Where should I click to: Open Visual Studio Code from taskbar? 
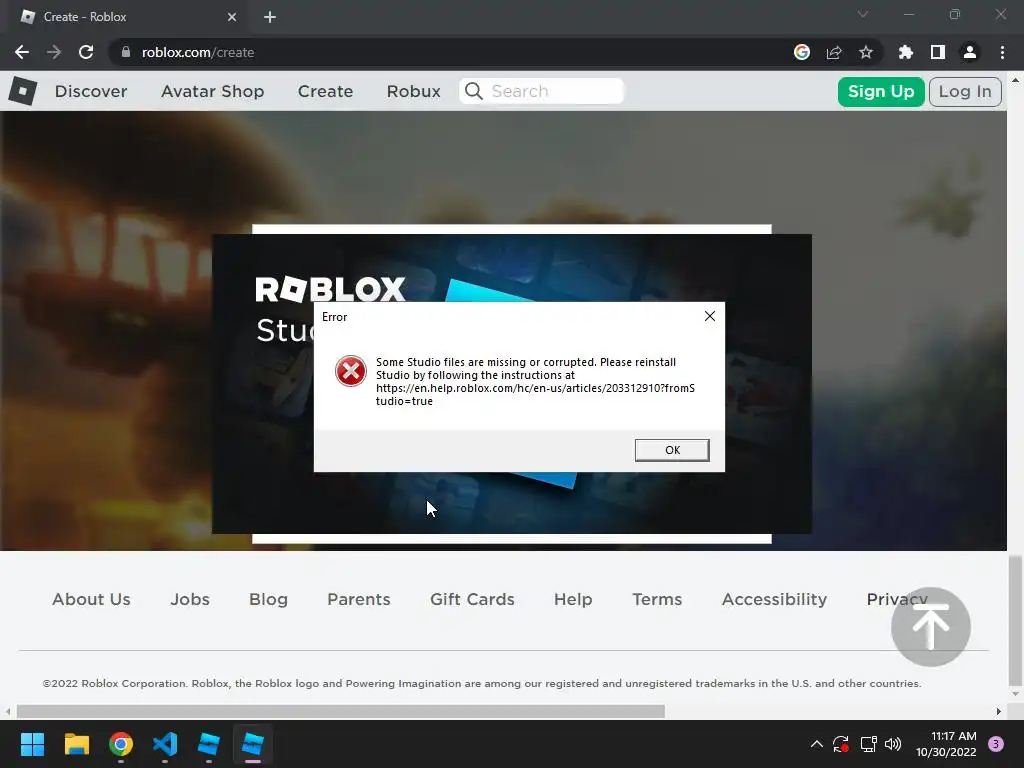click(165, 744)
